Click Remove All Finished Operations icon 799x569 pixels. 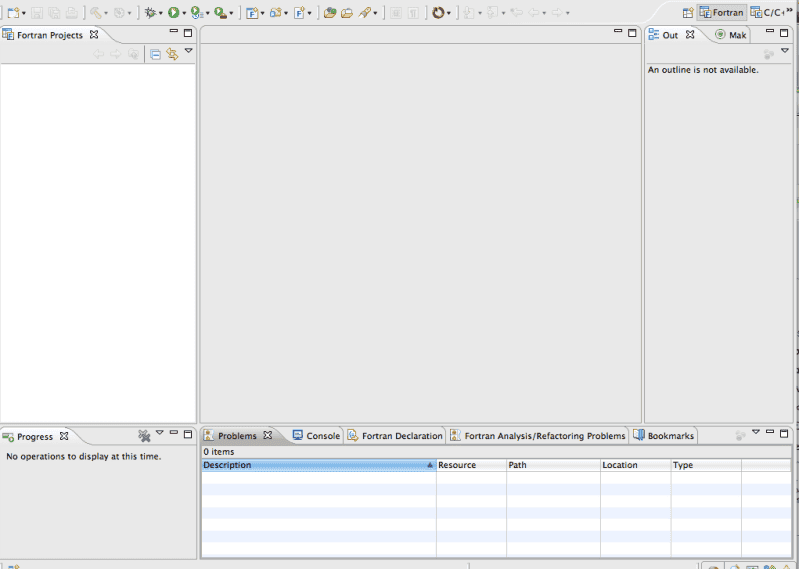point(144,435)
